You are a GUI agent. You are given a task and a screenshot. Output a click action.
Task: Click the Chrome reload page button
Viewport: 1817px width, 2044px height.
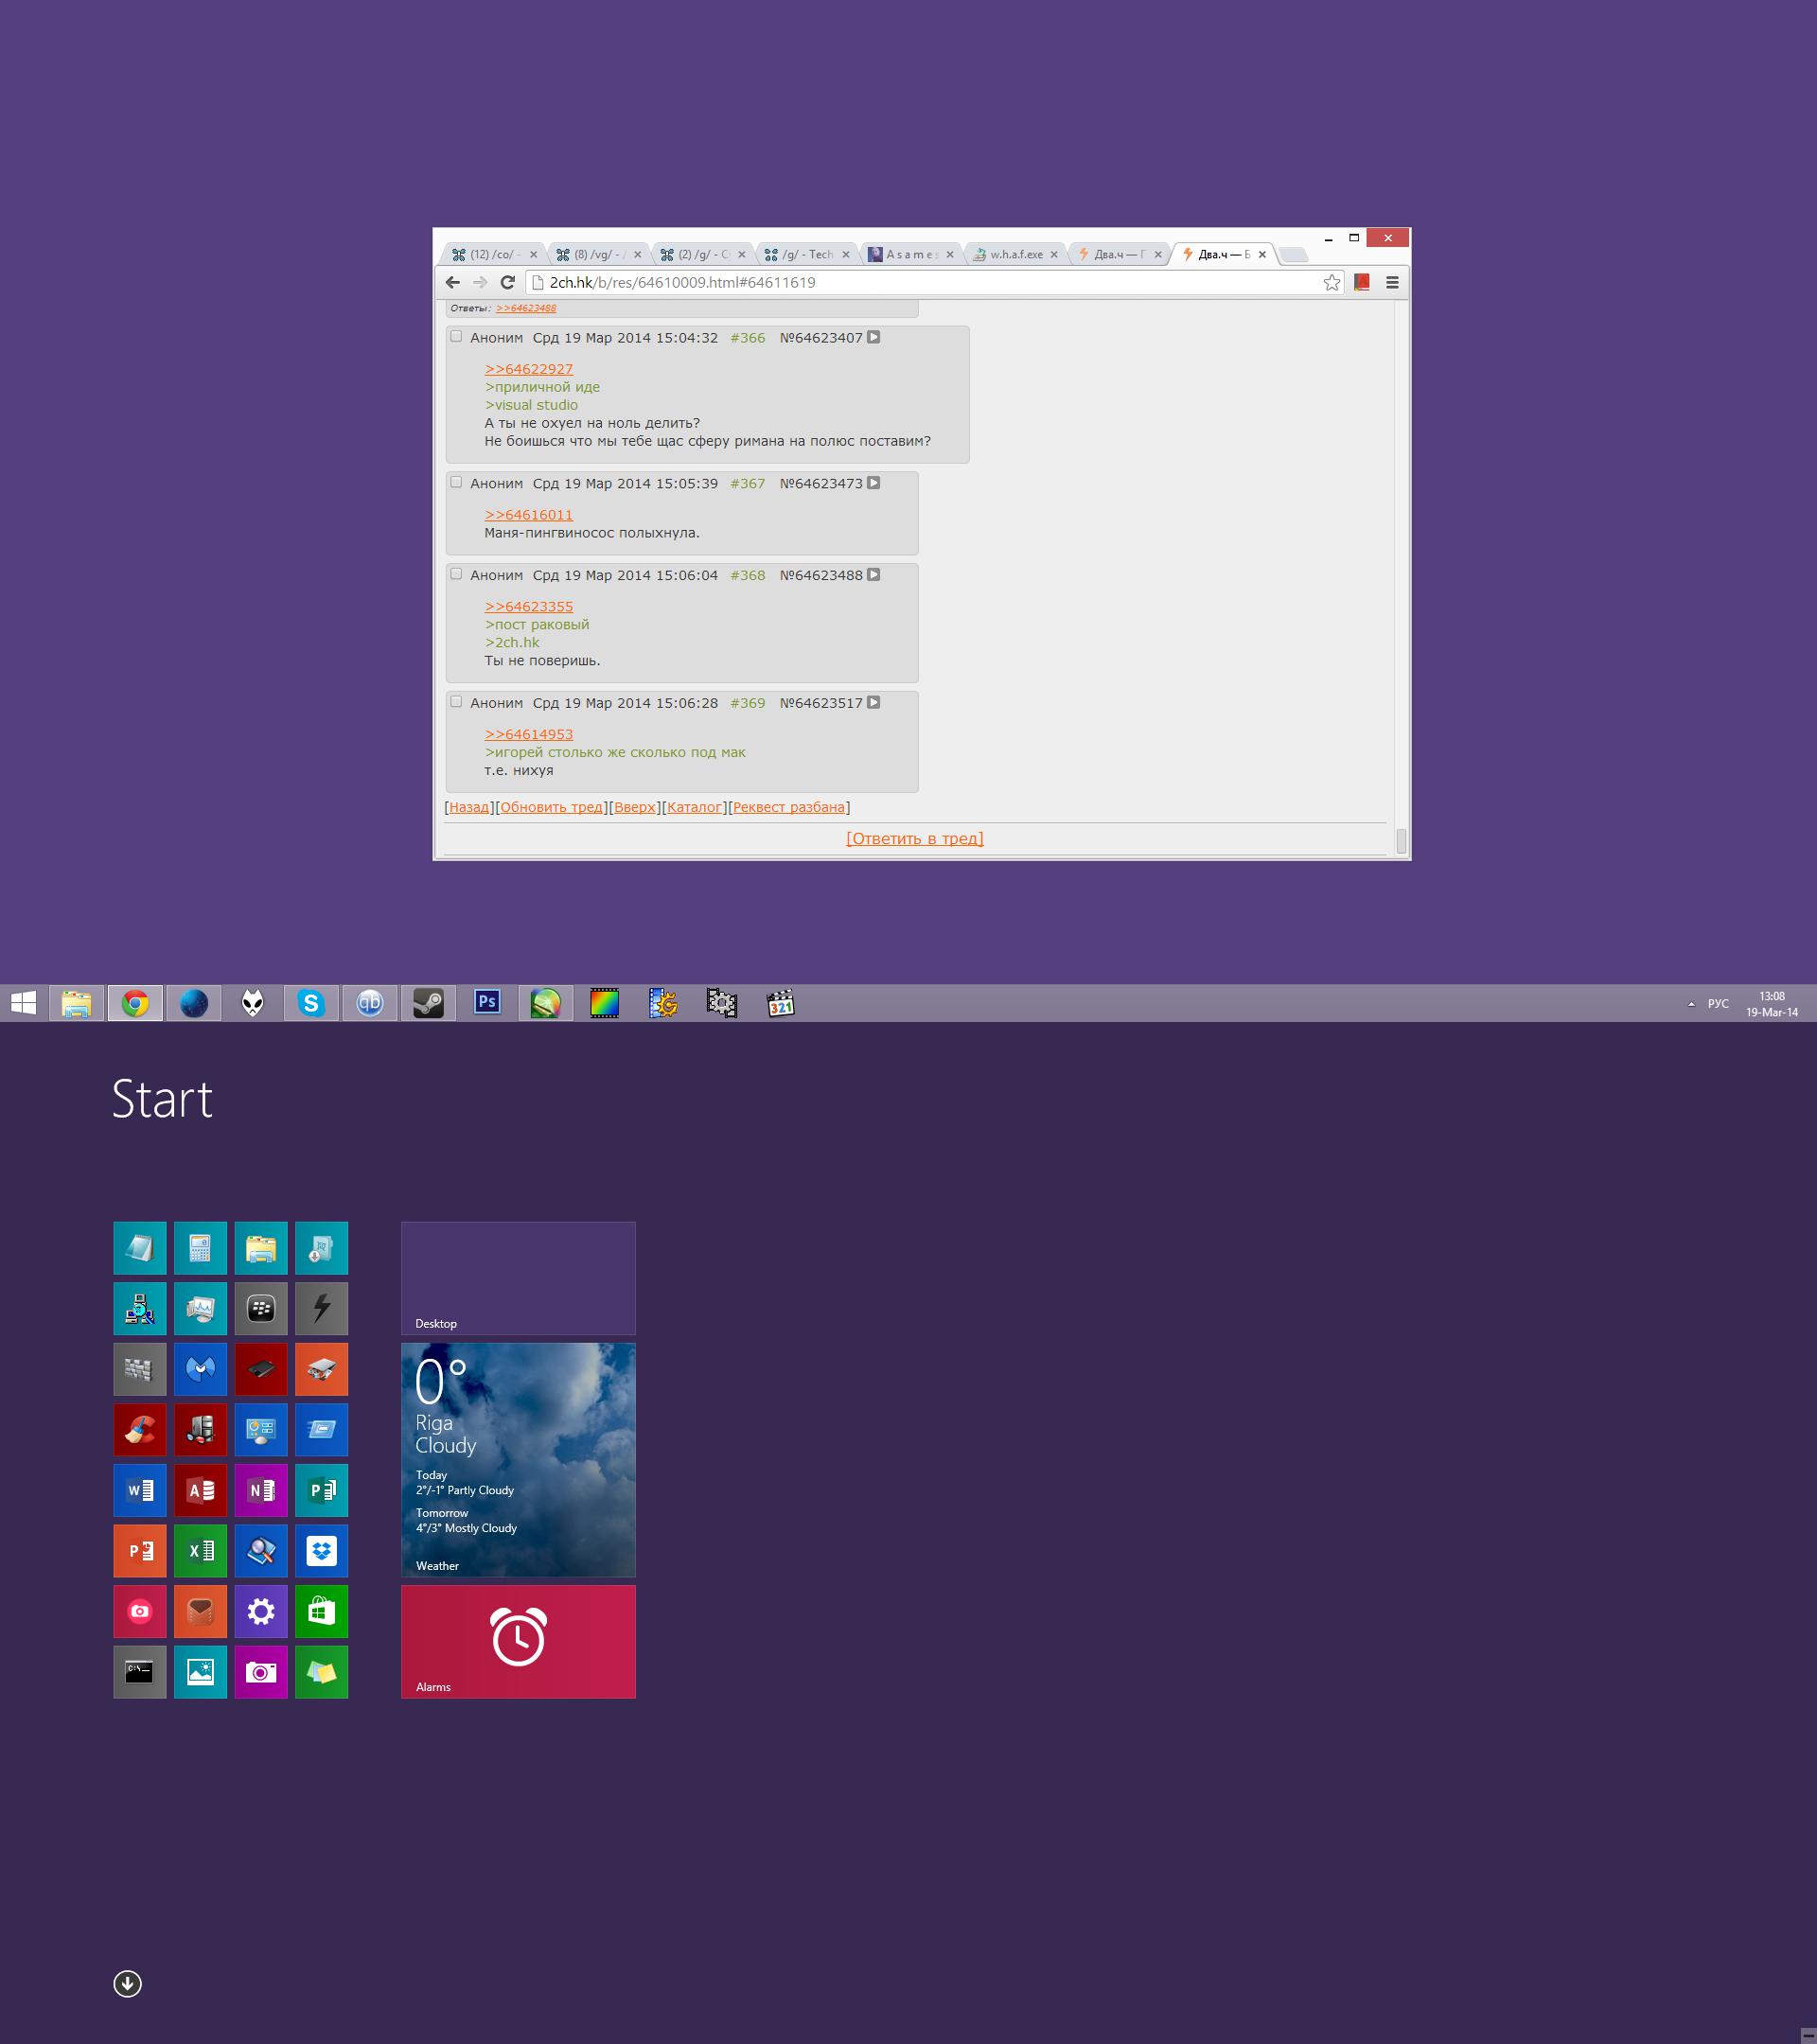tap(507, 283)
